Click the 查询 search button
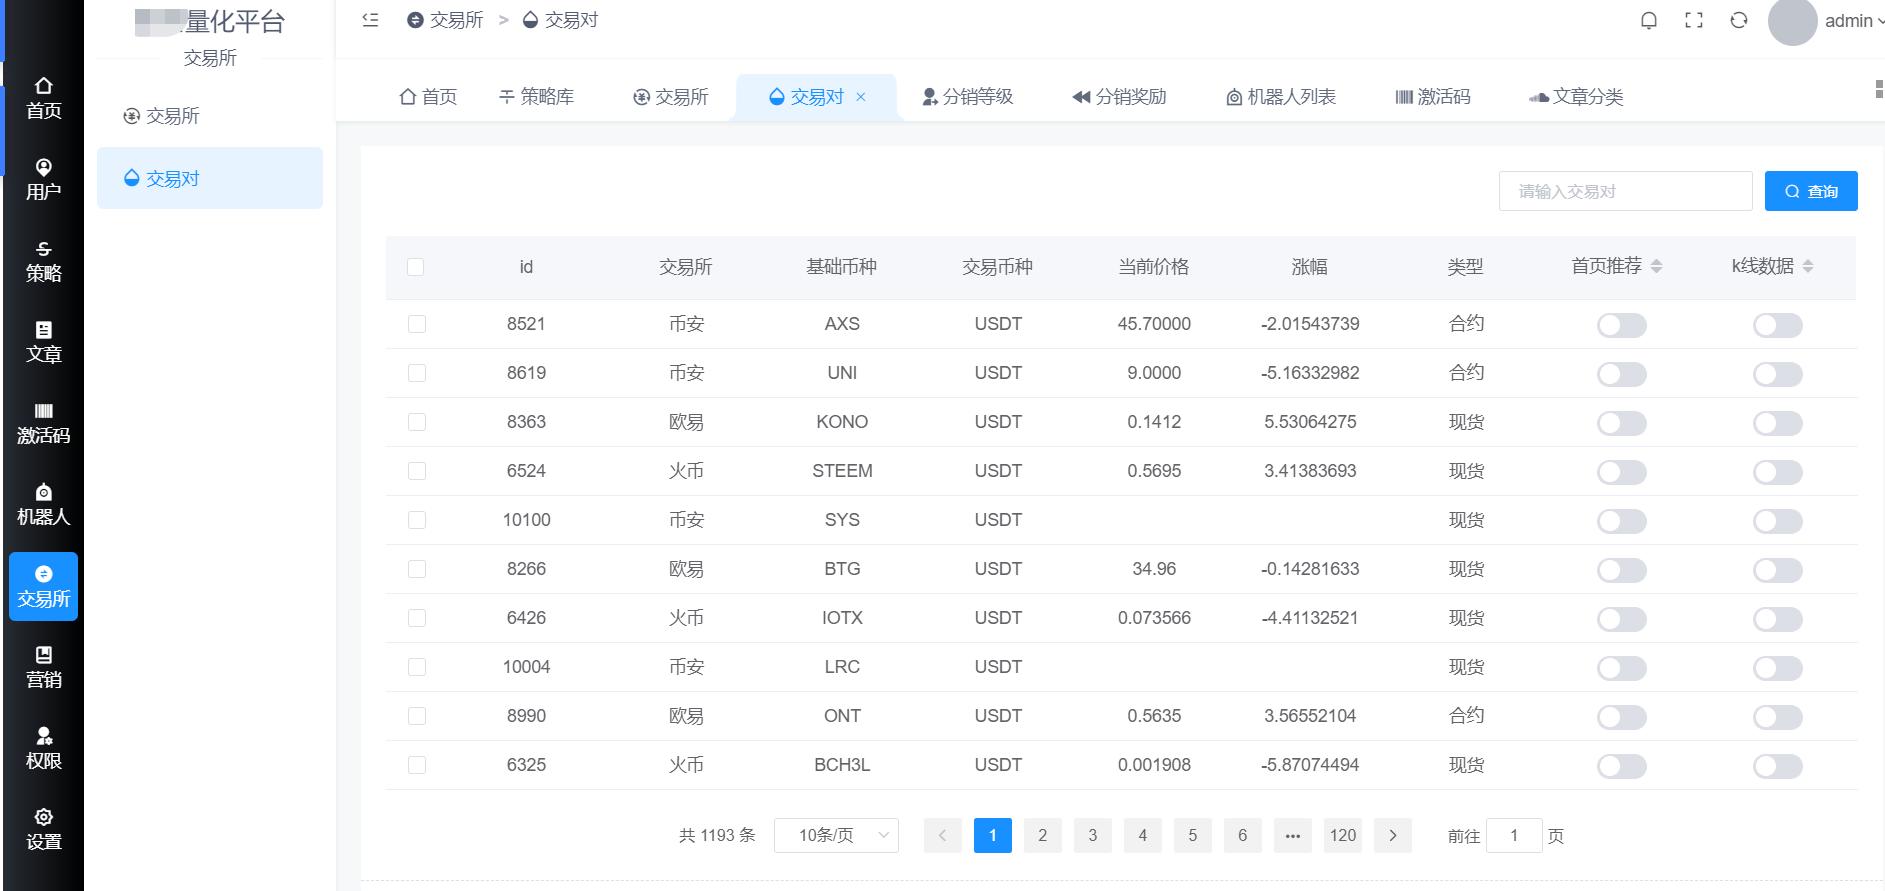Screen dimensions: 1885x891 pos(1811,191)
